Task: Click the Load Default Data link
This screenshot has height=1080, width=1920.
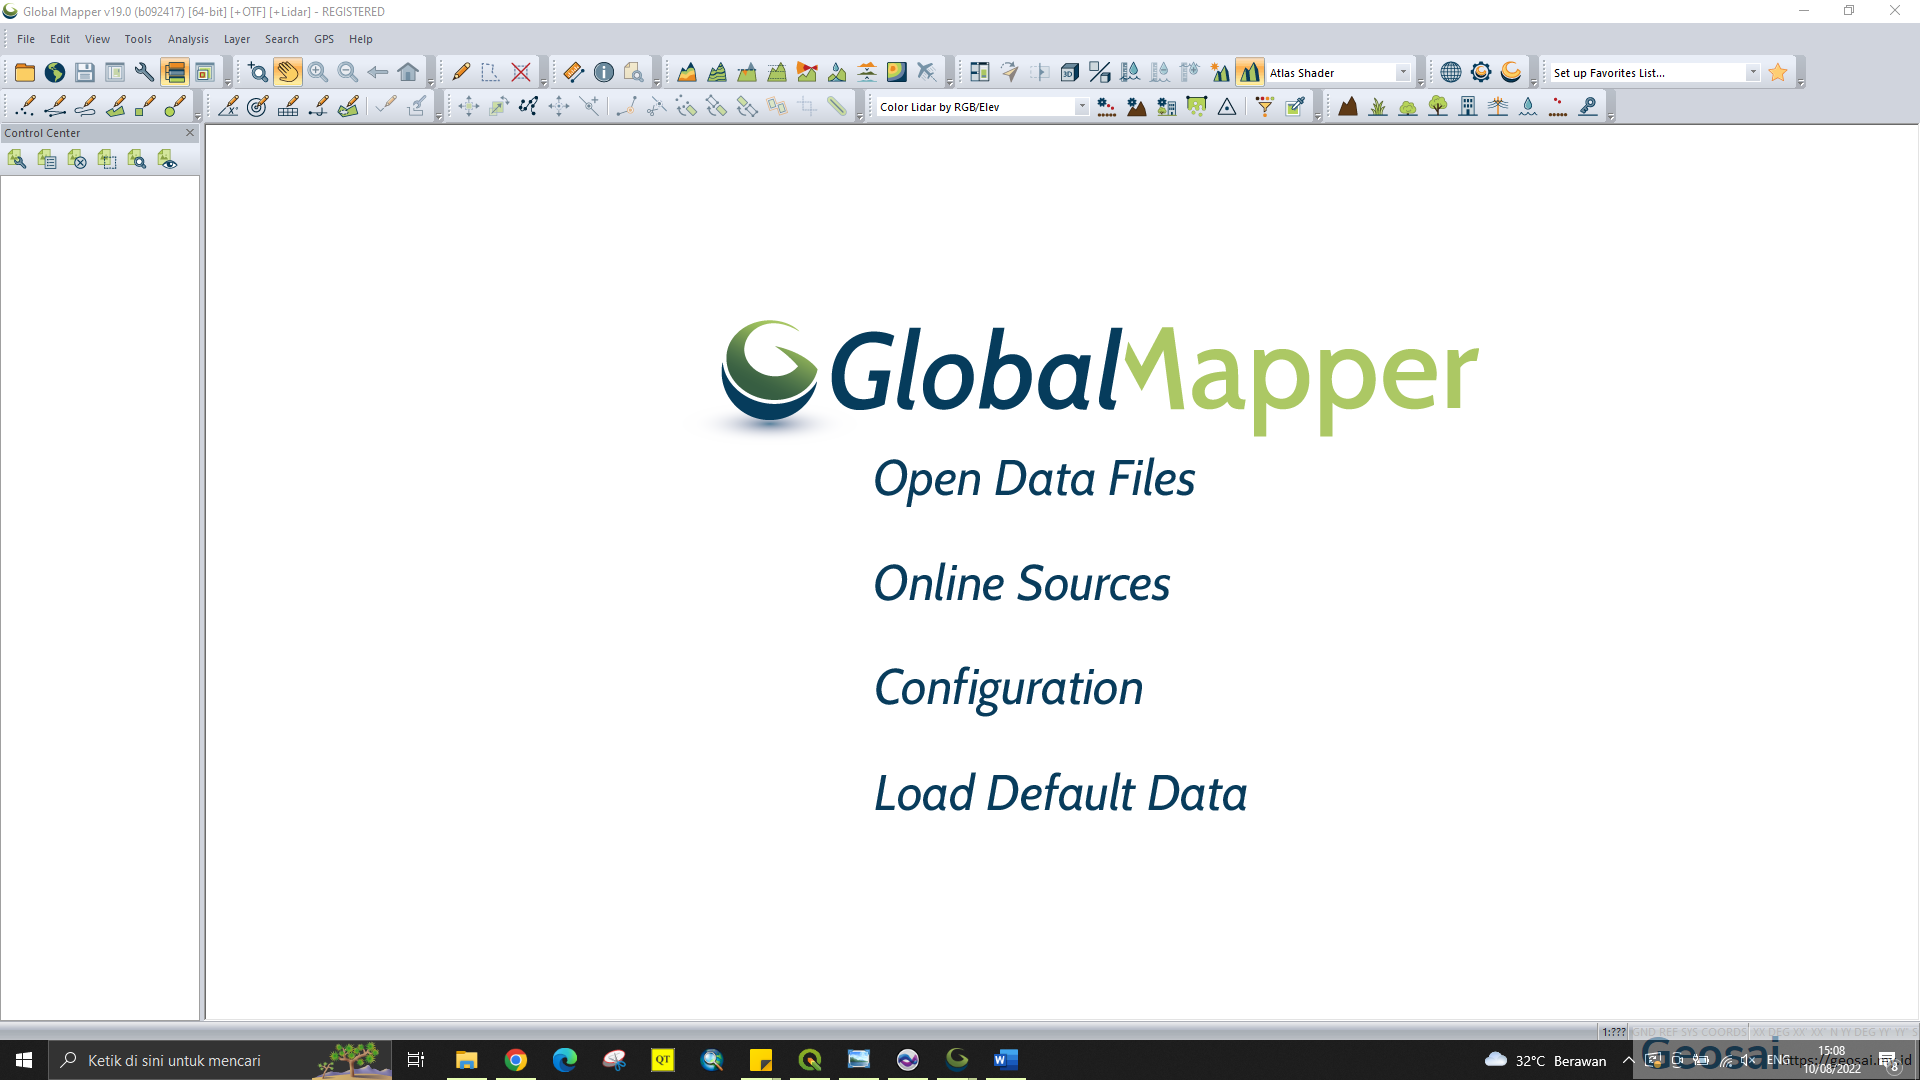Action: (1060, 794)
